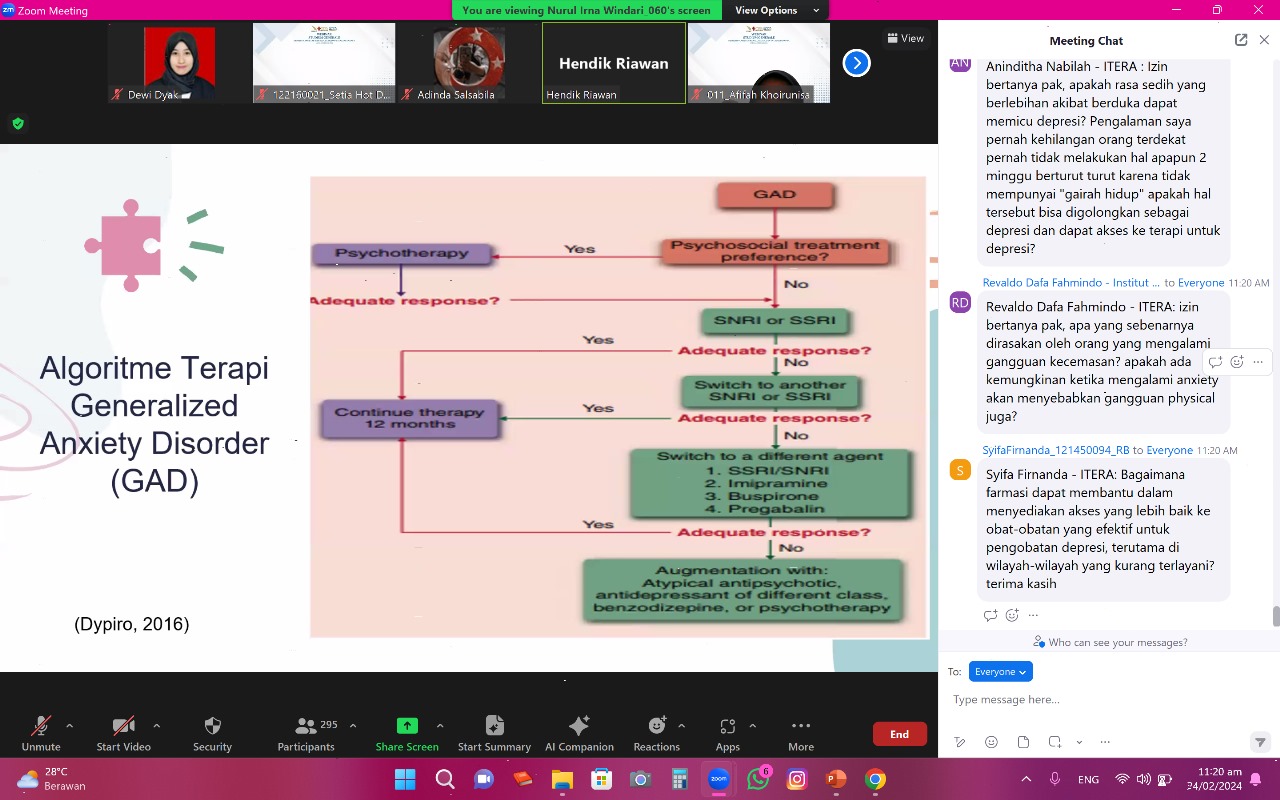1280x800 pixels.
Task: Open the Security shield icon
Action: 212,727
